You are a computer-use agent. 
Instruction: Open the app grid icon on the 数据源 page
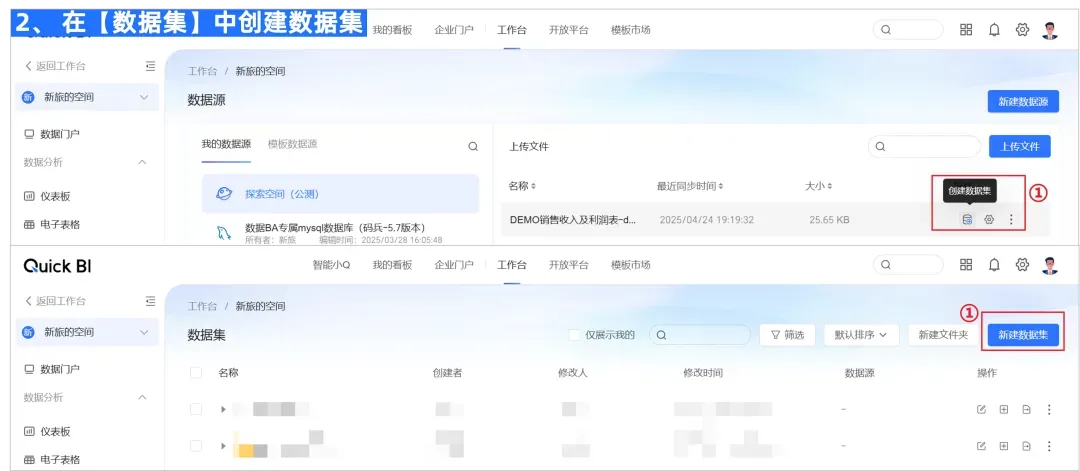pos(966,30)
